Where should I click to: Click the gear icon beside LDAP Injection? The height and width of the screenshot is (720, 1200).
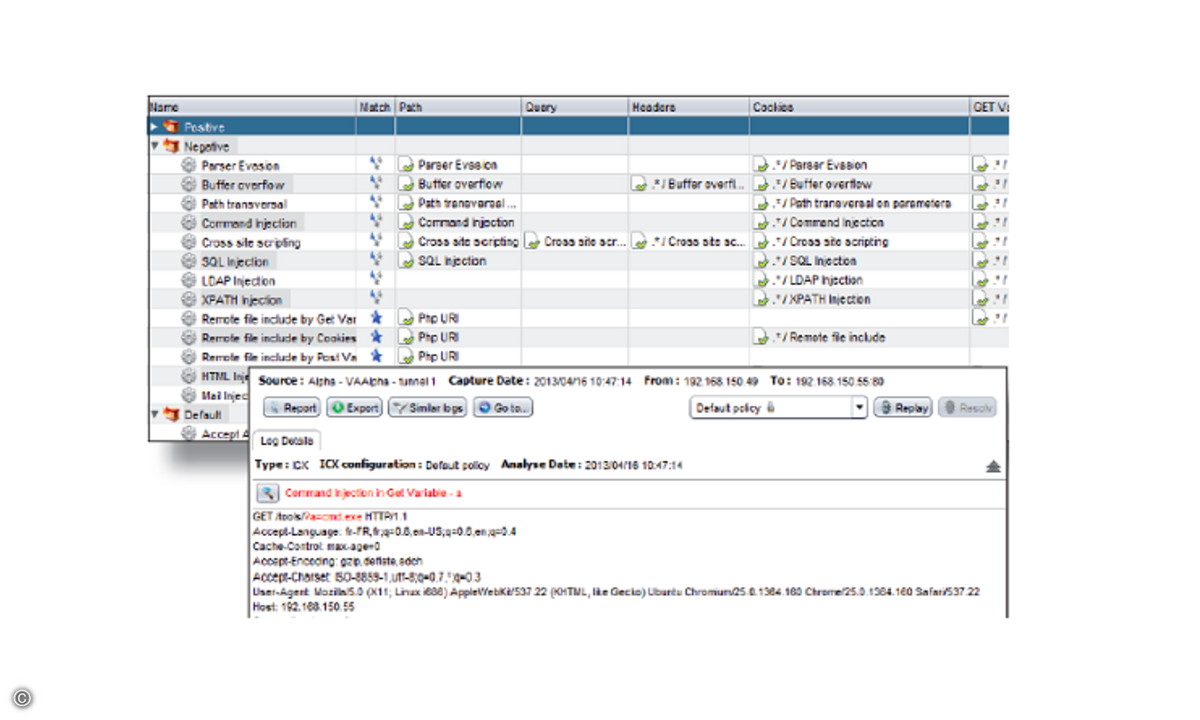(x=189, y=280)
